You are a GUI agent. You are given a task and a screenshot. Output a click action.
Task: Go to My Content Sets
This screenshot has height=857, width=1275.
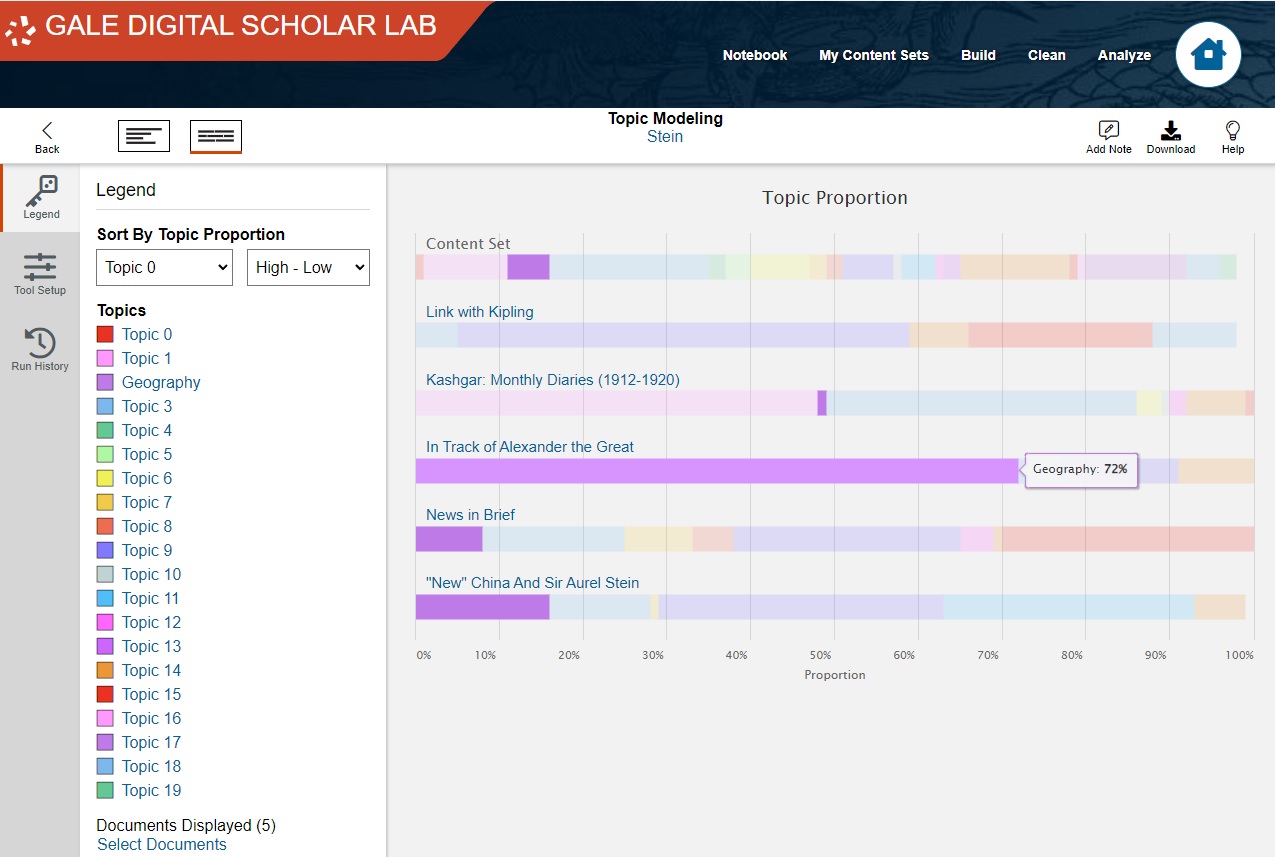point(874,55)
